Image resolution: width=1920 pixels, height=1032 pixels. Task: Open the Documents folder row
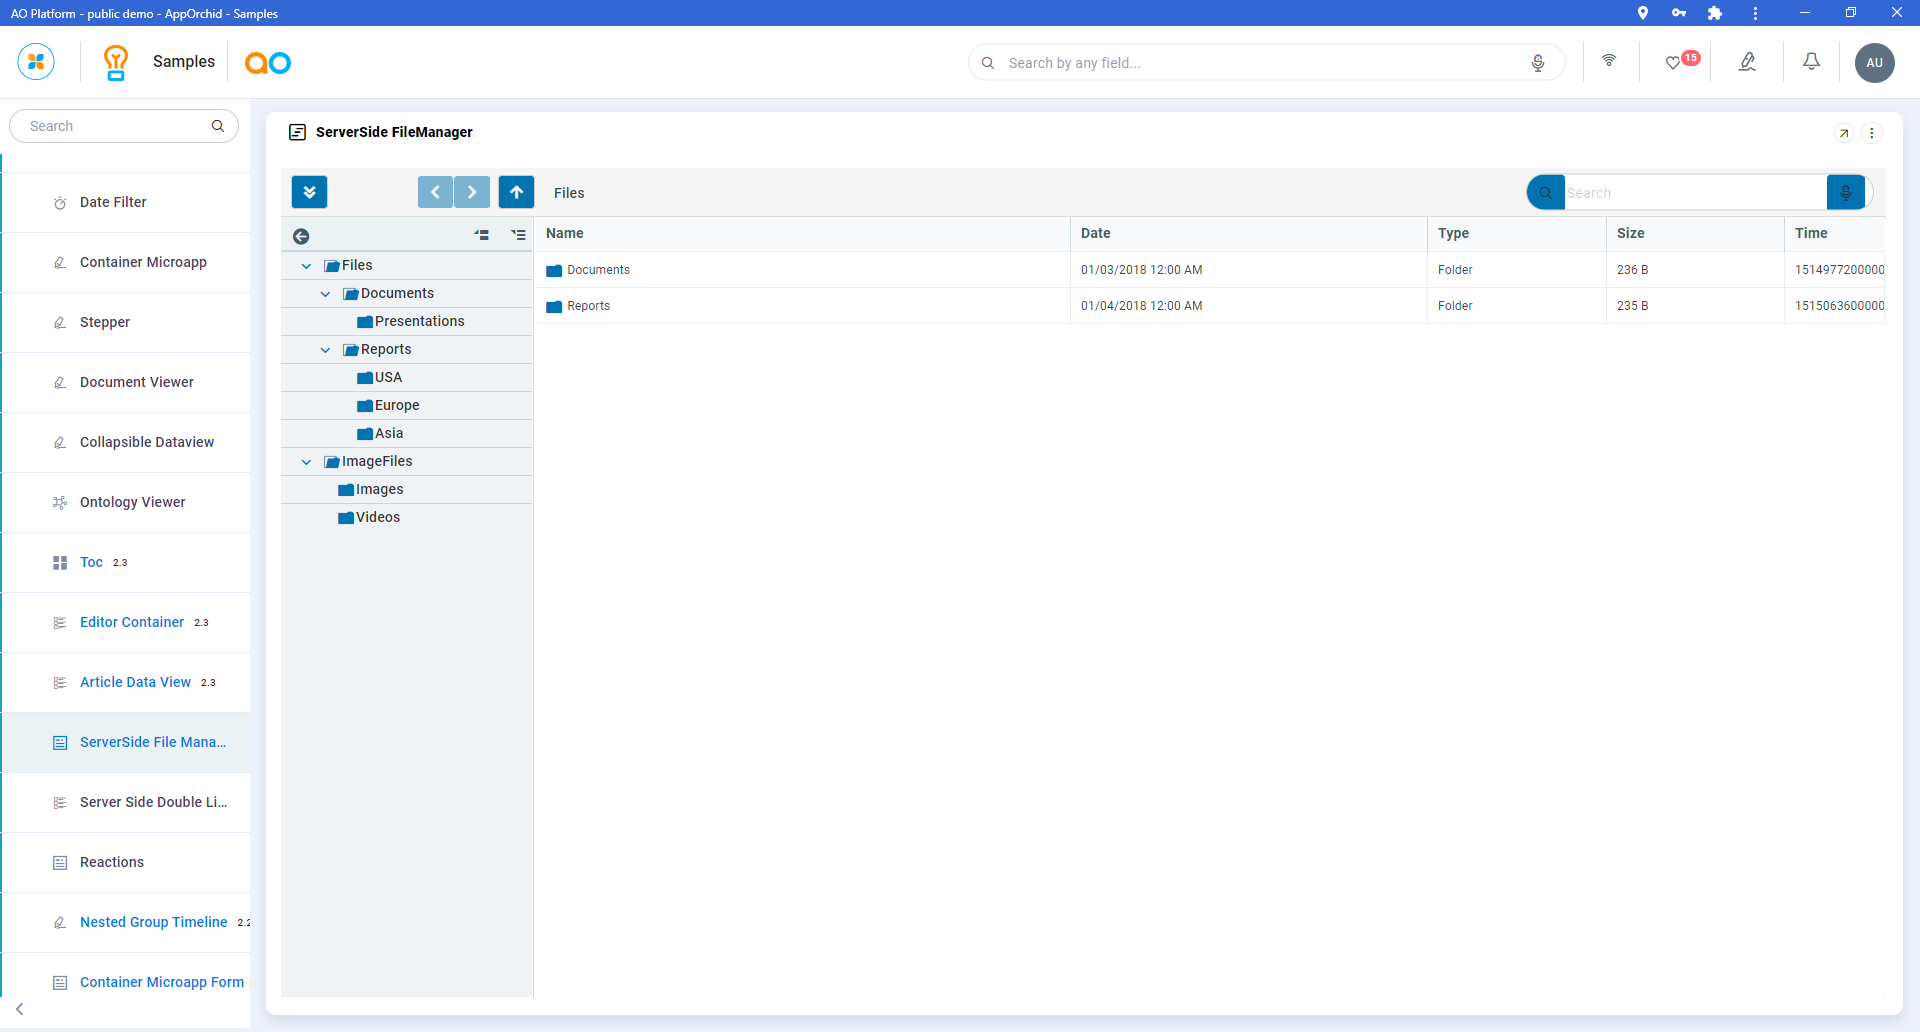598,270
